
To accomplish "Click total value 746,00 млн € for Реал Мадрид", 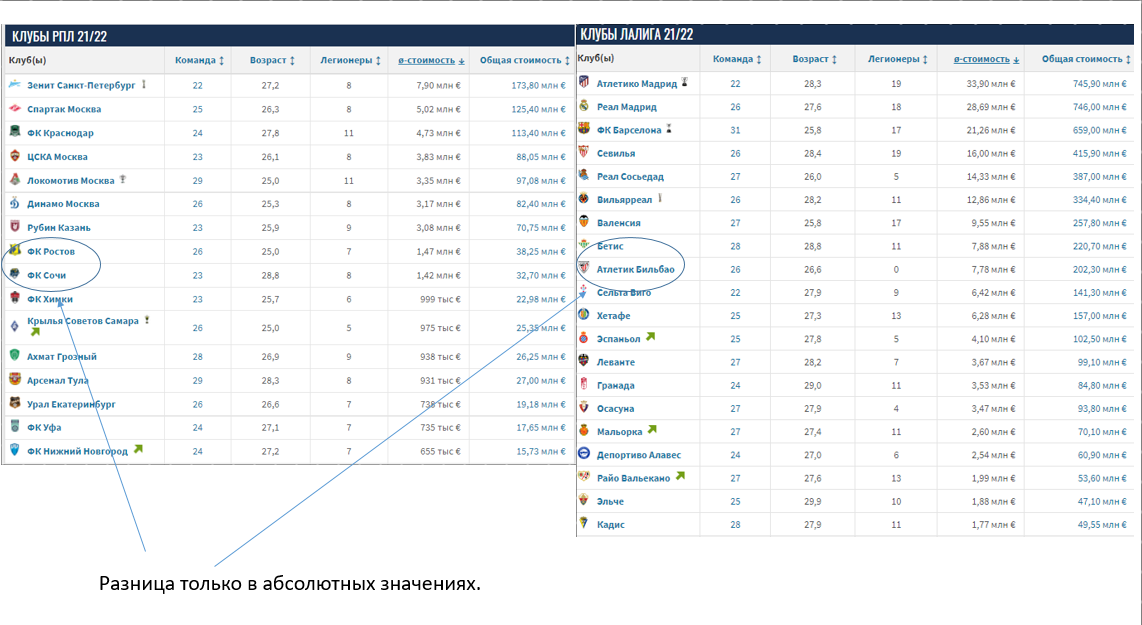I will point(1100,107).
